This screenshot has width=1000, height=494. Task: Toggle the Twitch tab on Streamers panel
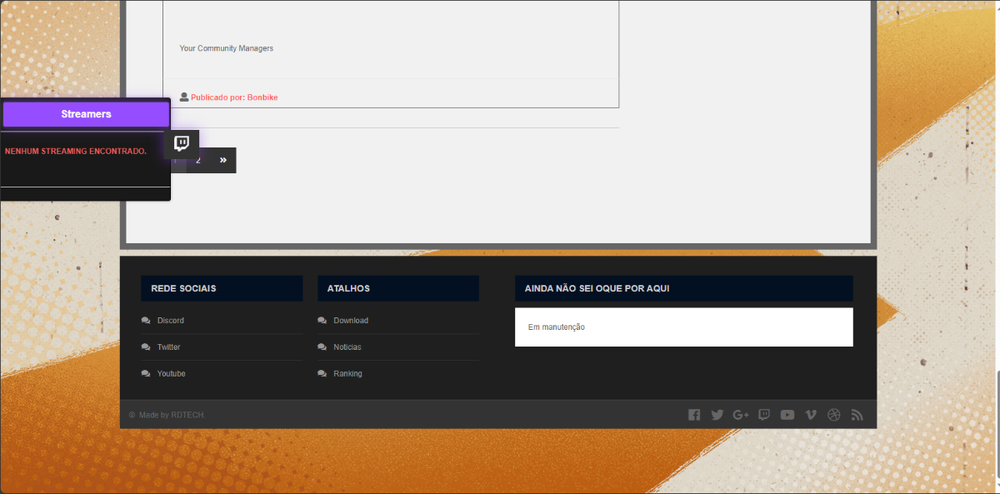181,144
